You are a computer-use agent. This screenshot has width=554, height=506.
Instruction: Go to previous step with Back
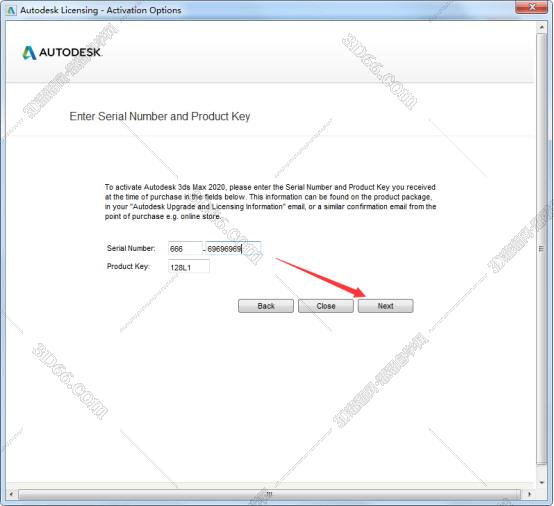[266, 306]
